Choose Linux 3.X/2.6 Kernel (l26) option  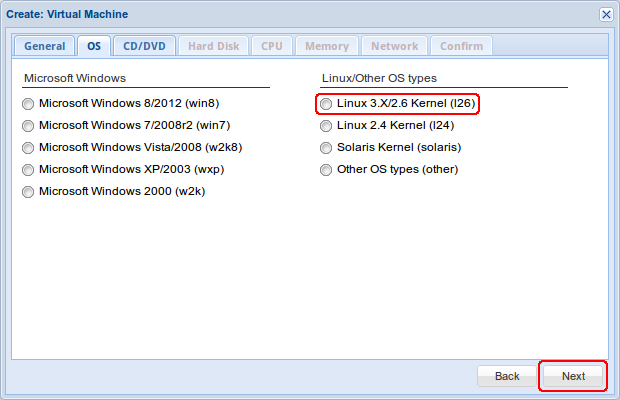point(326,104)
